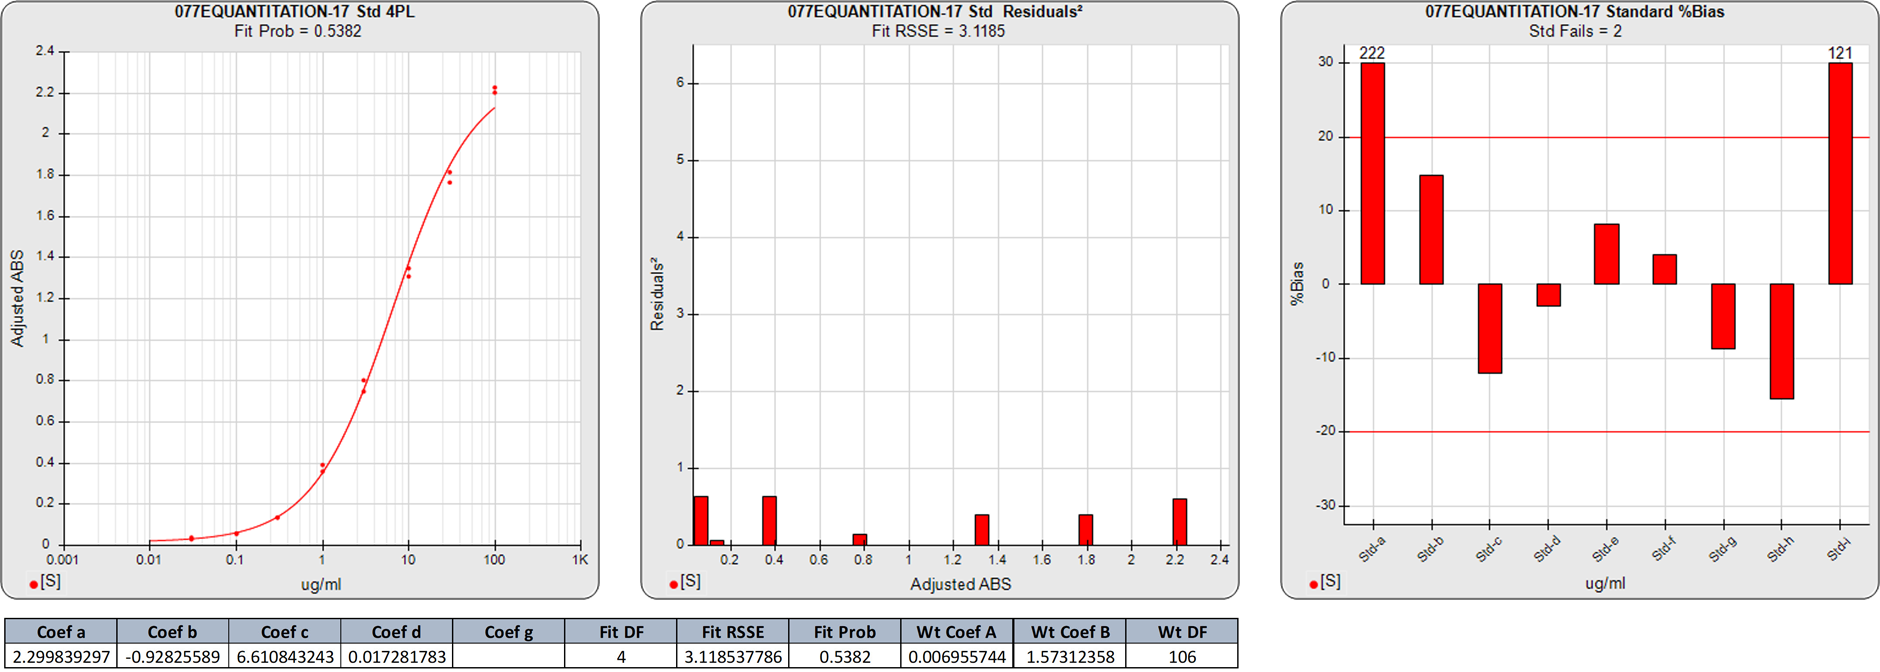
Task: Click the 'ug/ml' x-axis label under 4PL chart
Action: [x=321, y=584]
